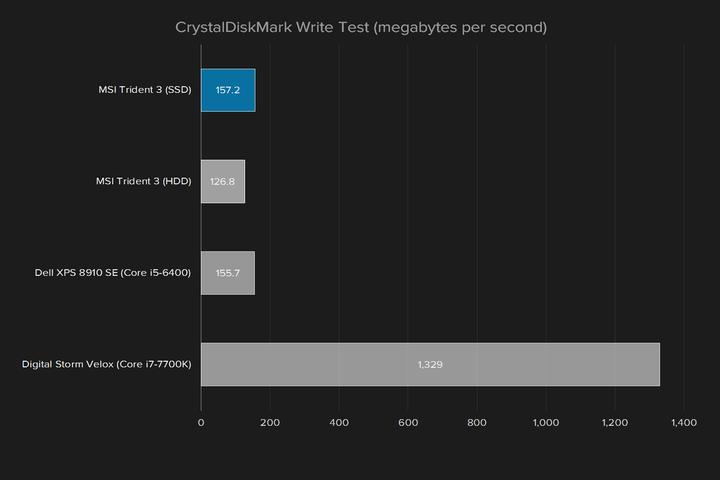The width and height of the screenshot is (720, 480).
Task: Select the 155.7 value label
Action: [228, 272]
